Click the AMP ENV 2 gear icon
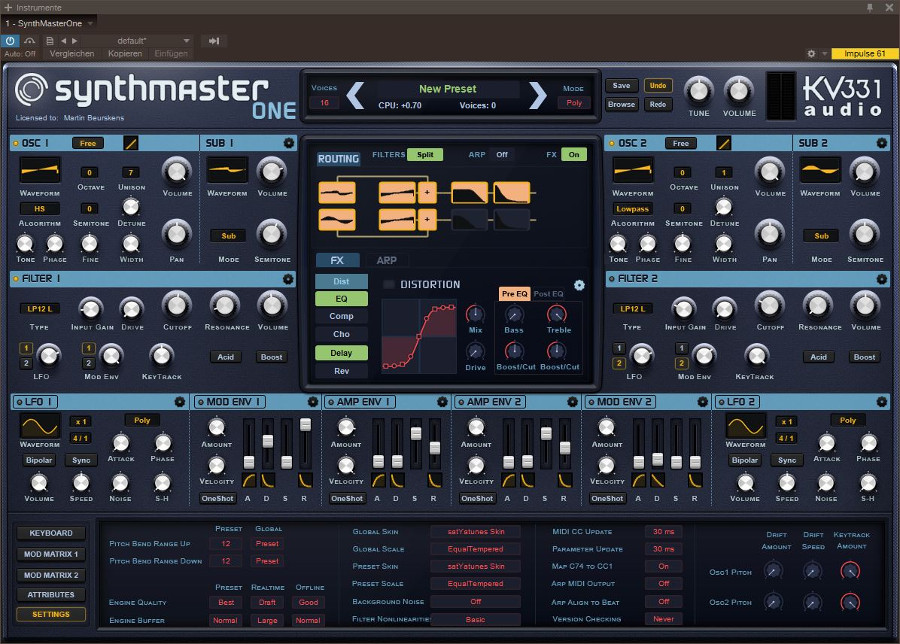900x644 pixels. [x=572, y=402]
